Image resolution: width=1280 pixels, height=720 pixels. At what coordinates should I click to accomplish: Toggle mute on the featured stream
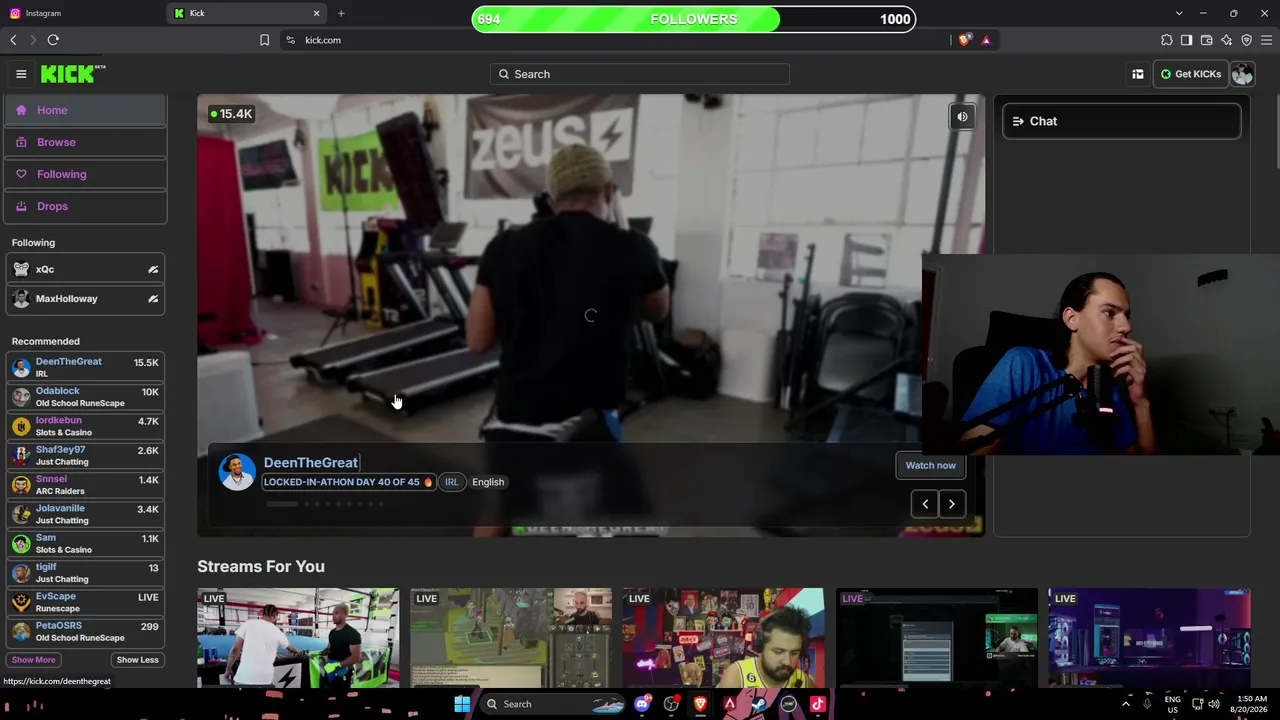click(962, 117)
